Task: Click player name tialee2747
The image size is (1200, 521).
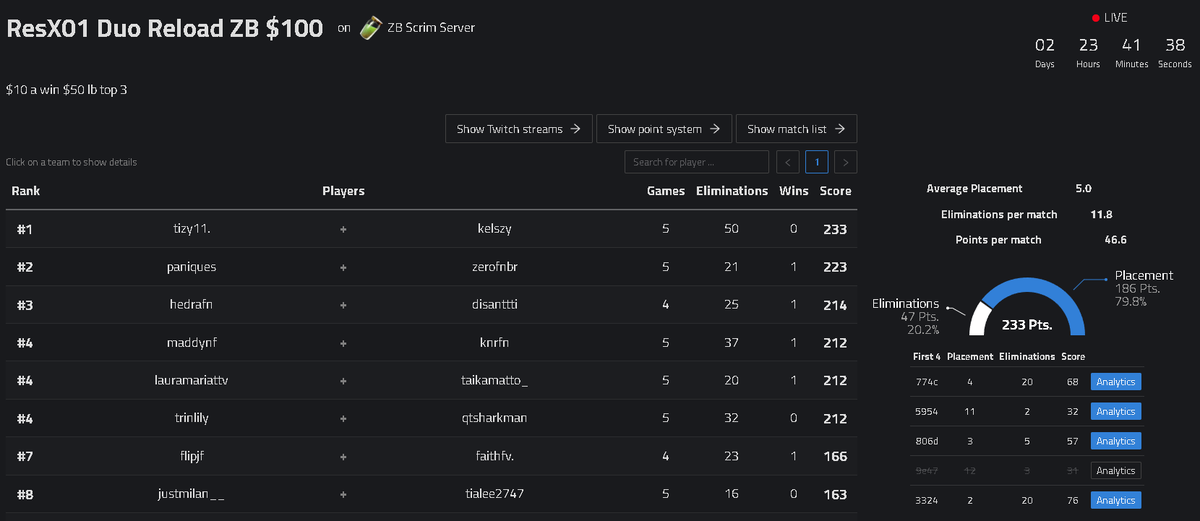Action: point(495,494)
